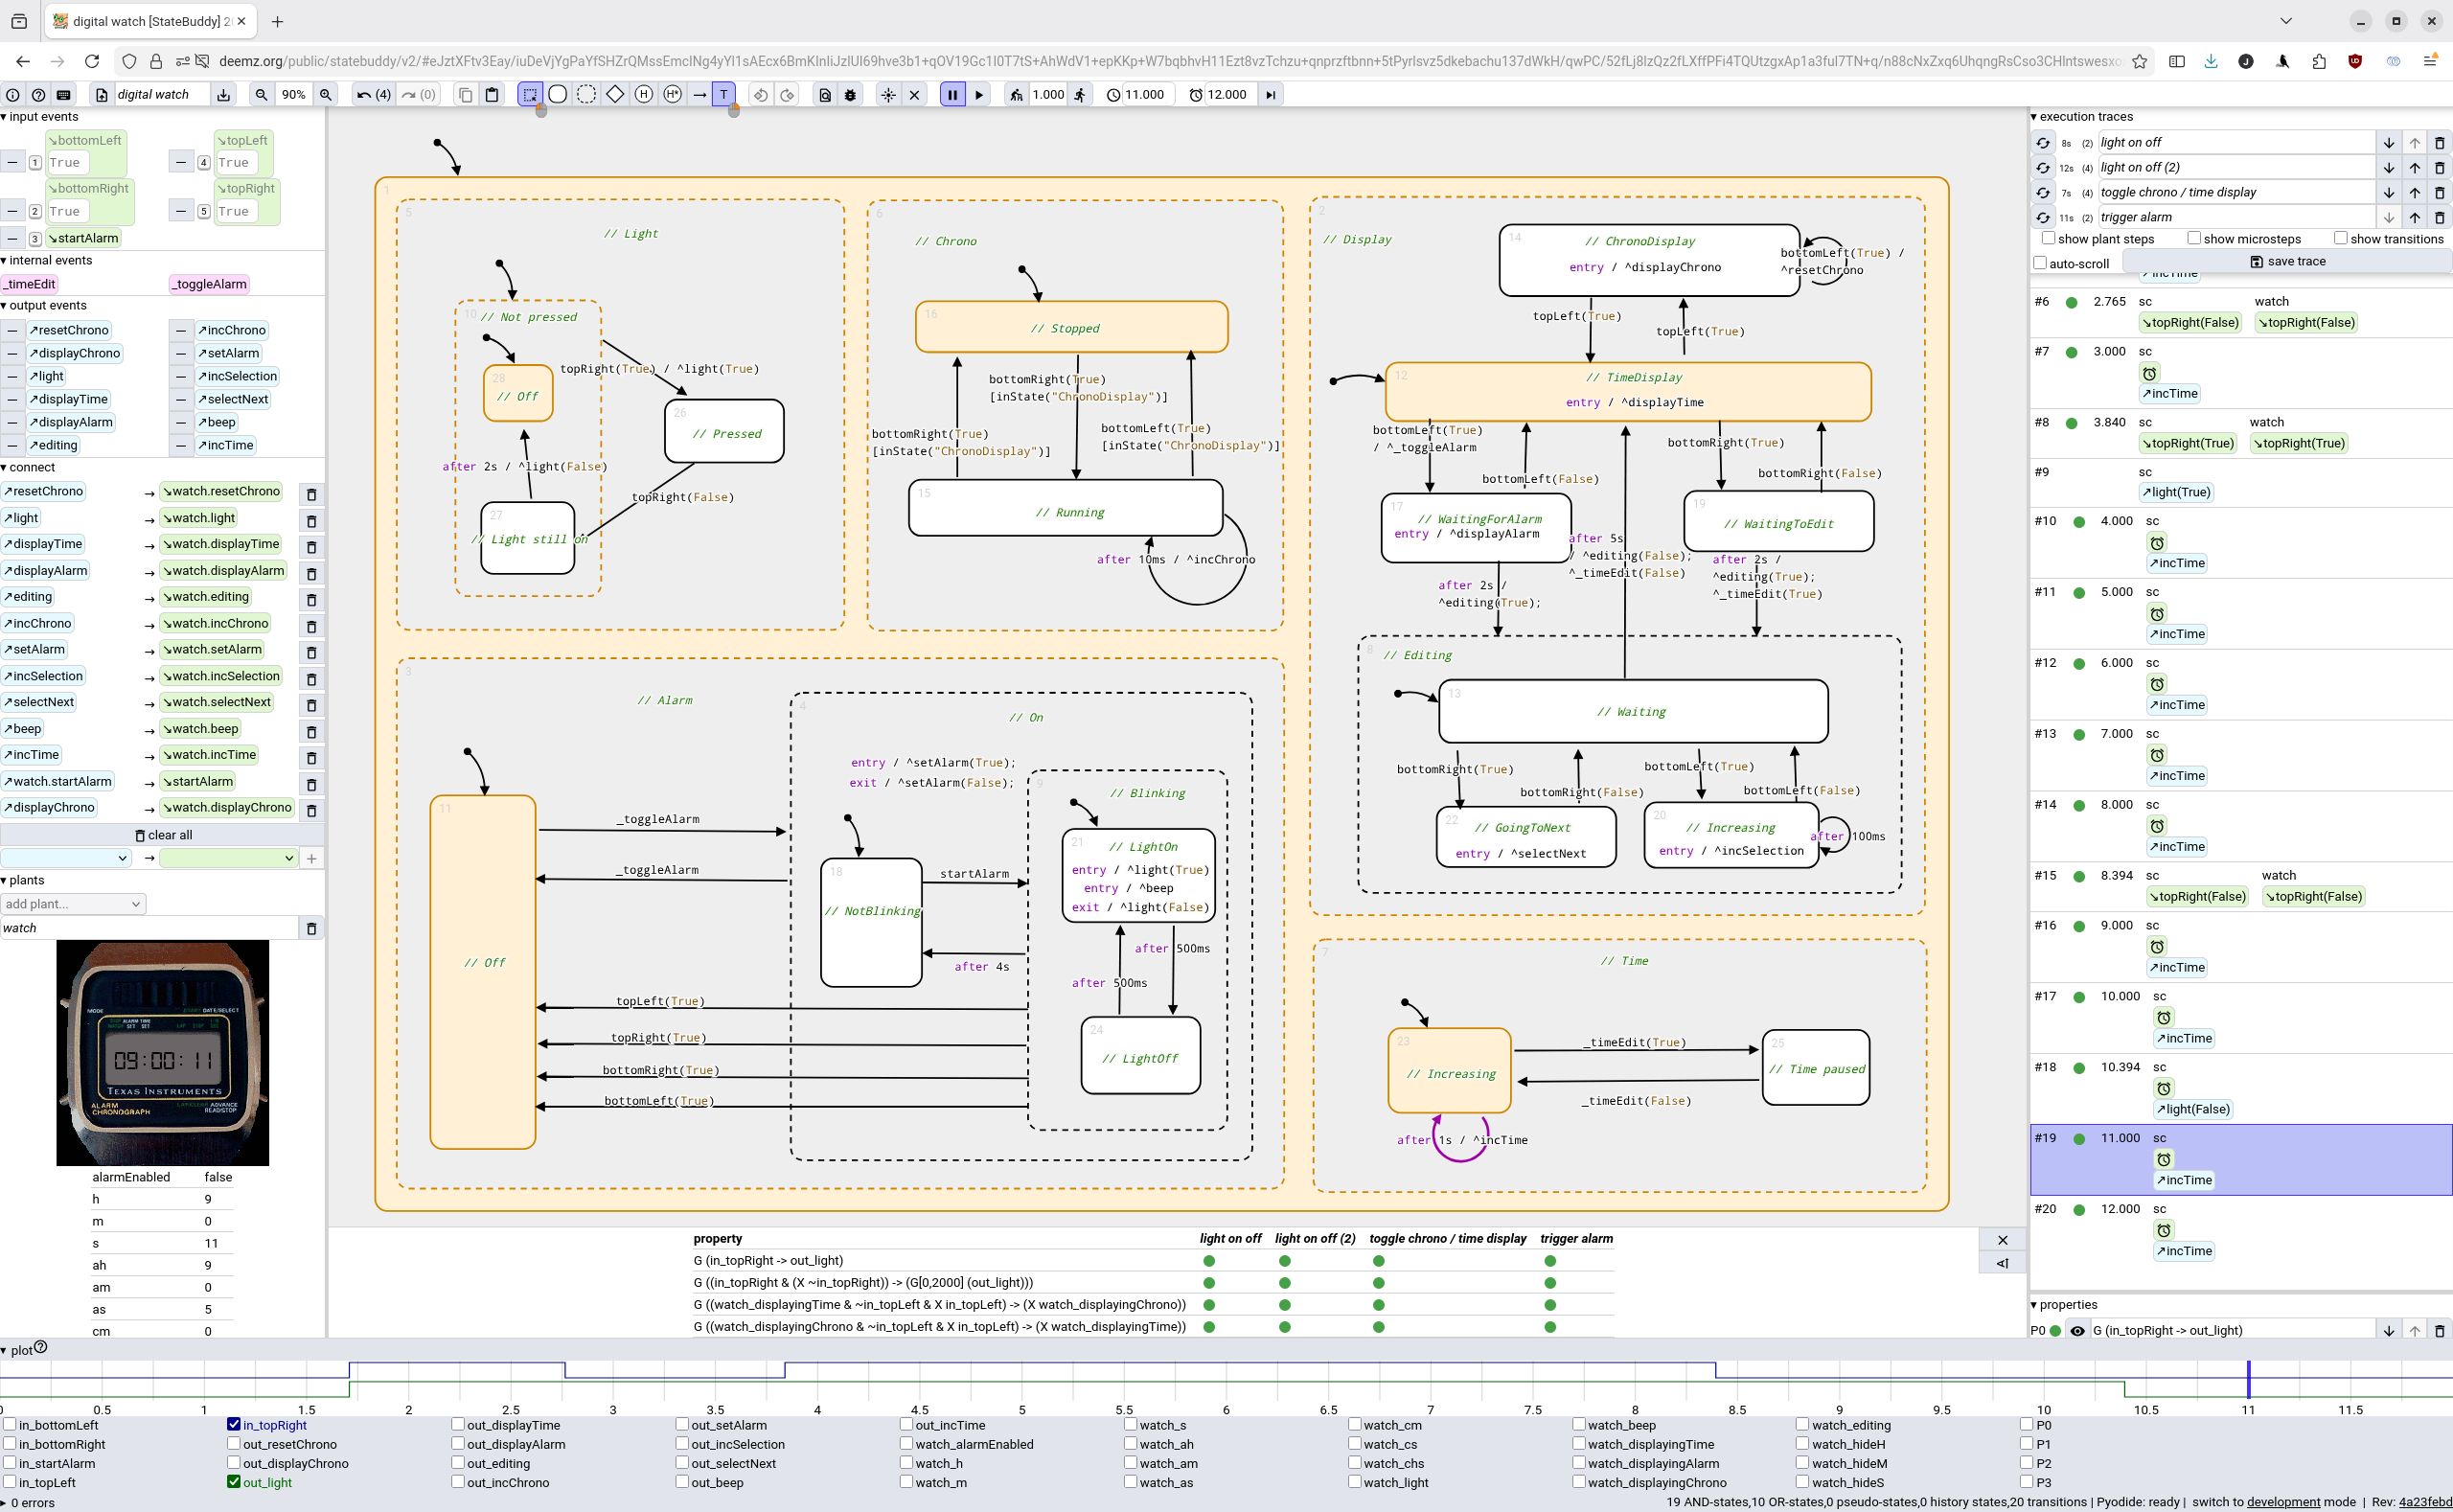Delete the watch.displayTime connection via trash icon
Image resolution: width=2453 pixels, height=1512 pixels.
coord(311,547)
